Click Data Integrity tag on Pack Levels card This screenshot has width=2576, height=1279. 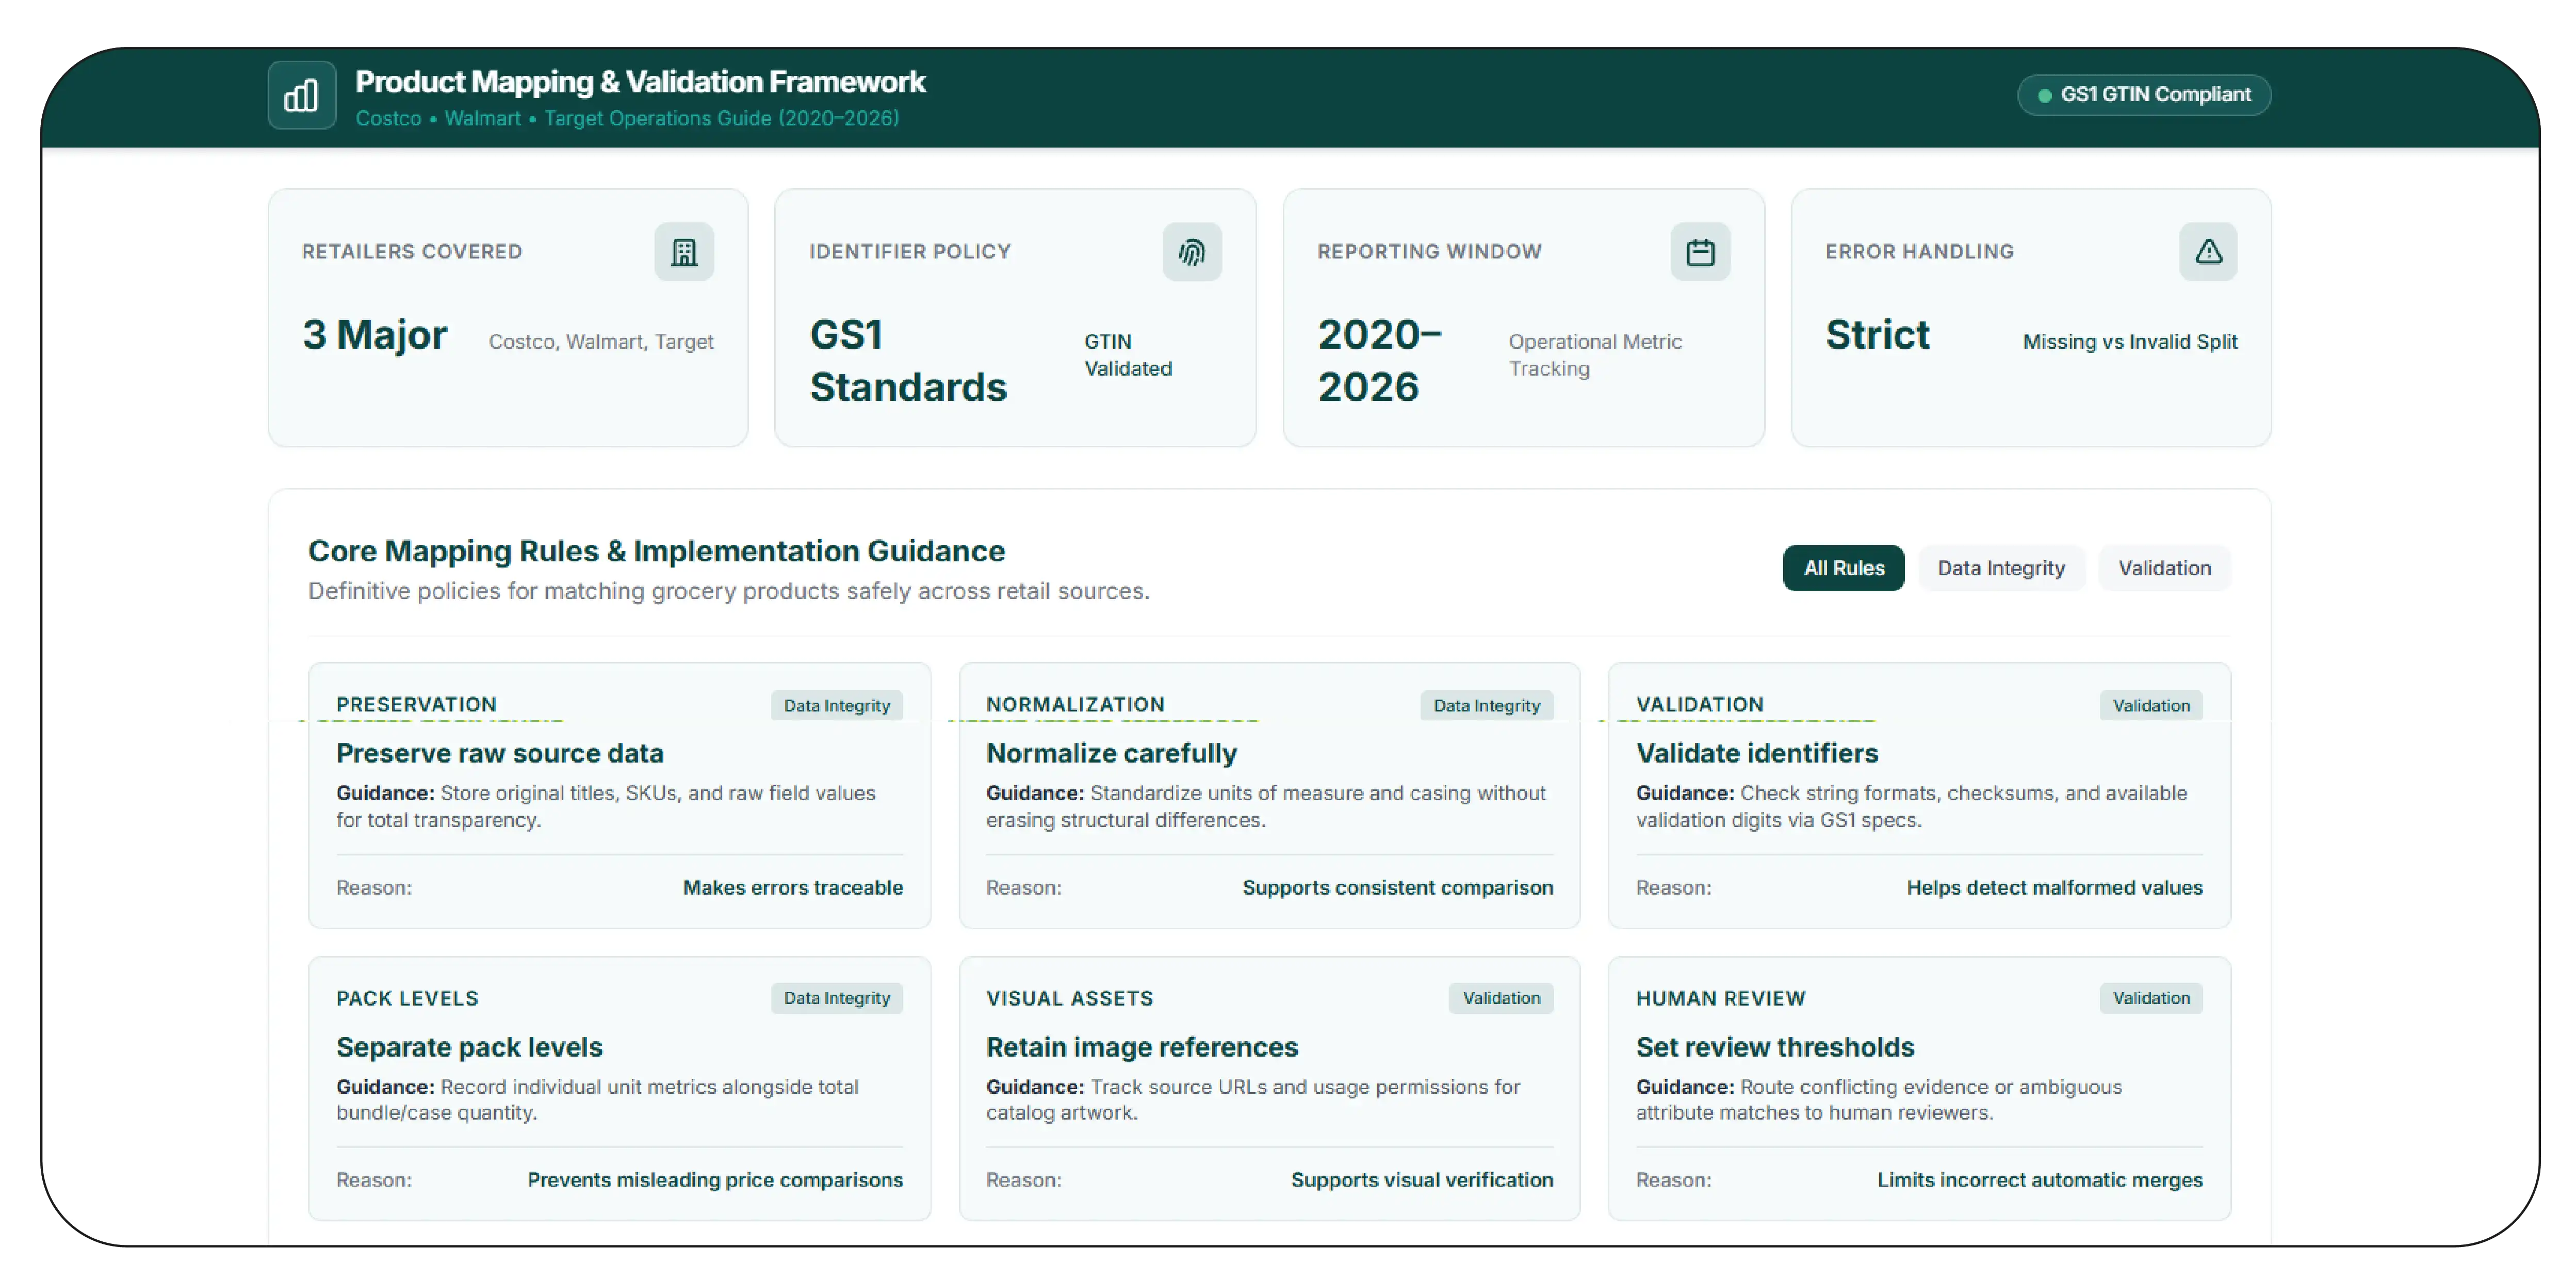(x=836, y=998)
